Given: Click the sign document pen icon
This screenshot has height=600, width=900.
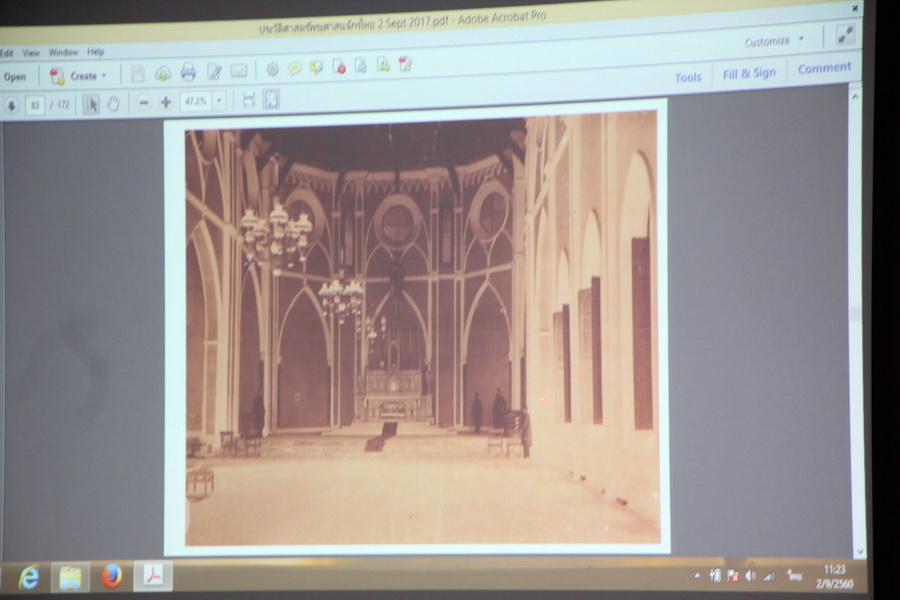Looking at the screenshot, I should pos(406,64).
